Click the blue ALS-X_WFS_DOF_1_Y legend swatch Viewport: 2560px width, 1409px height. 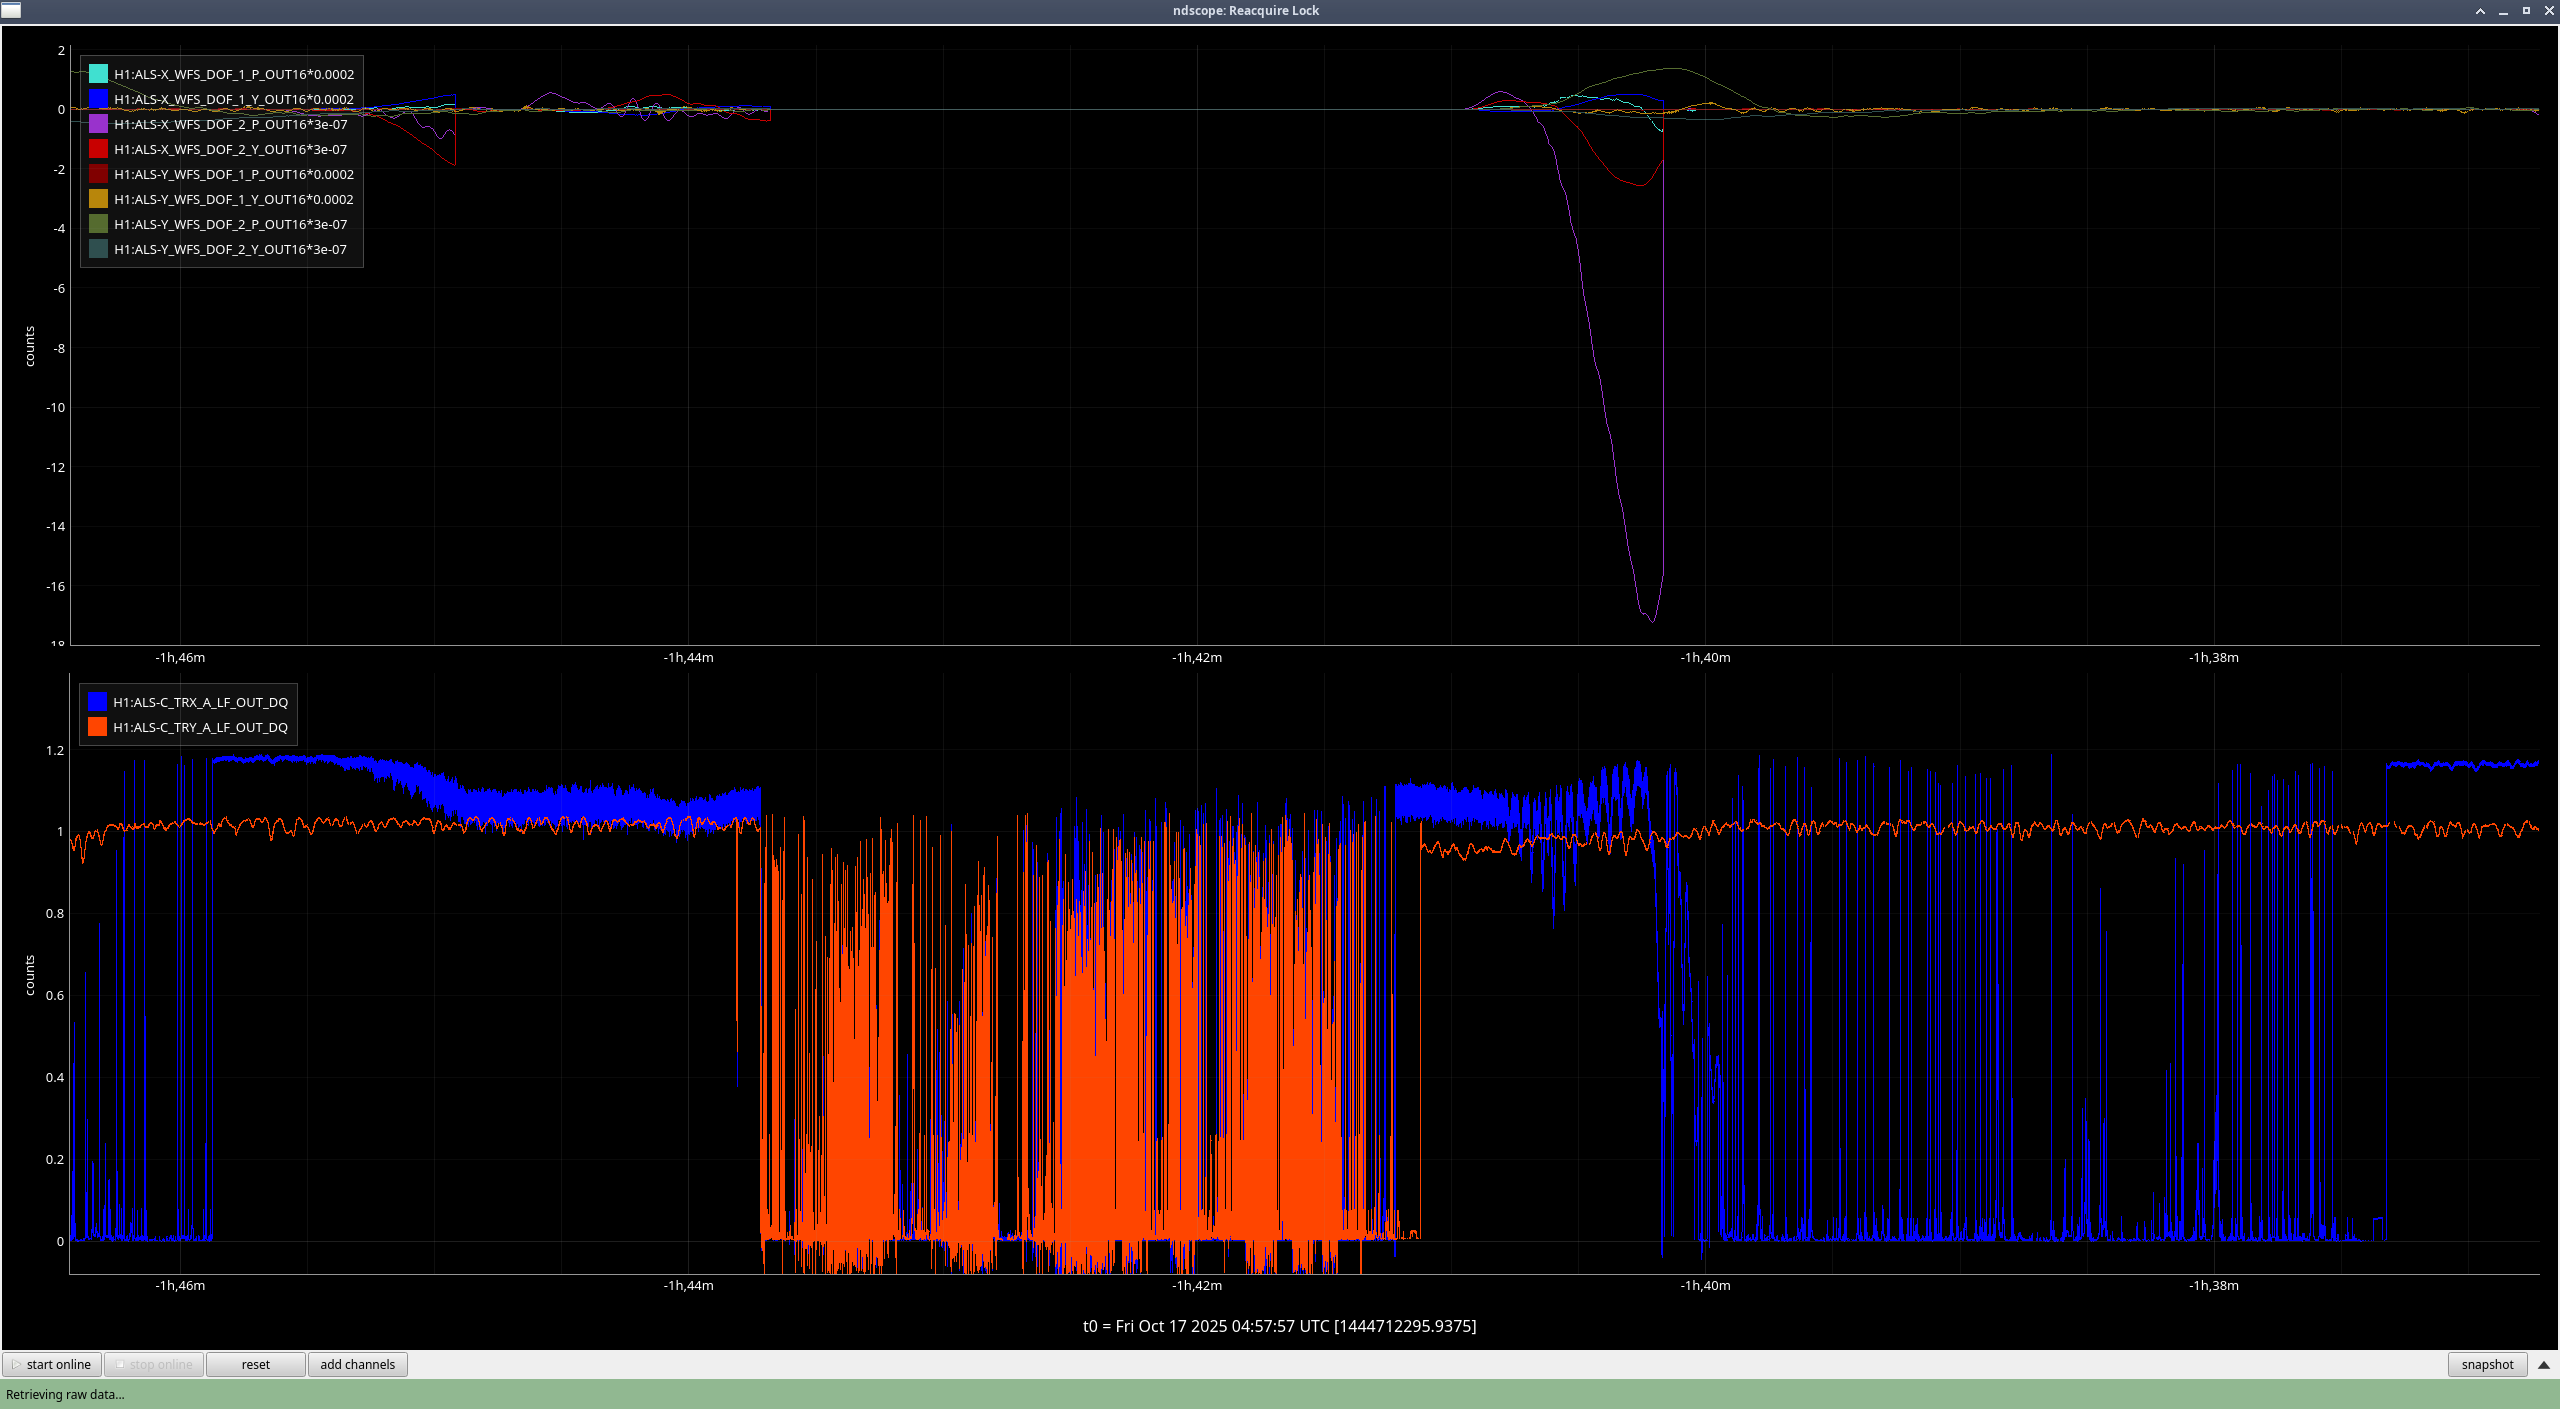click(x=98, y=99)
